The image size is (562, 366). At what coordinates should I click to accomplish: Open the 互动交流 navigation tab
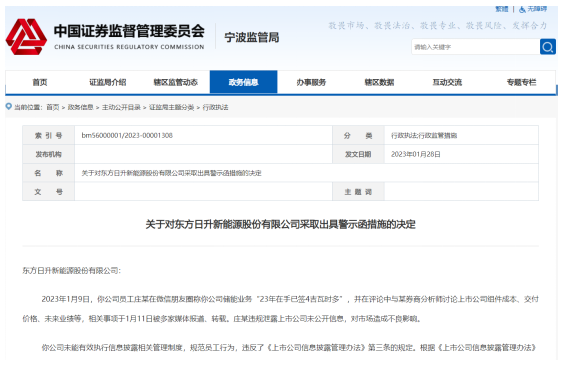tap(447, 82)
